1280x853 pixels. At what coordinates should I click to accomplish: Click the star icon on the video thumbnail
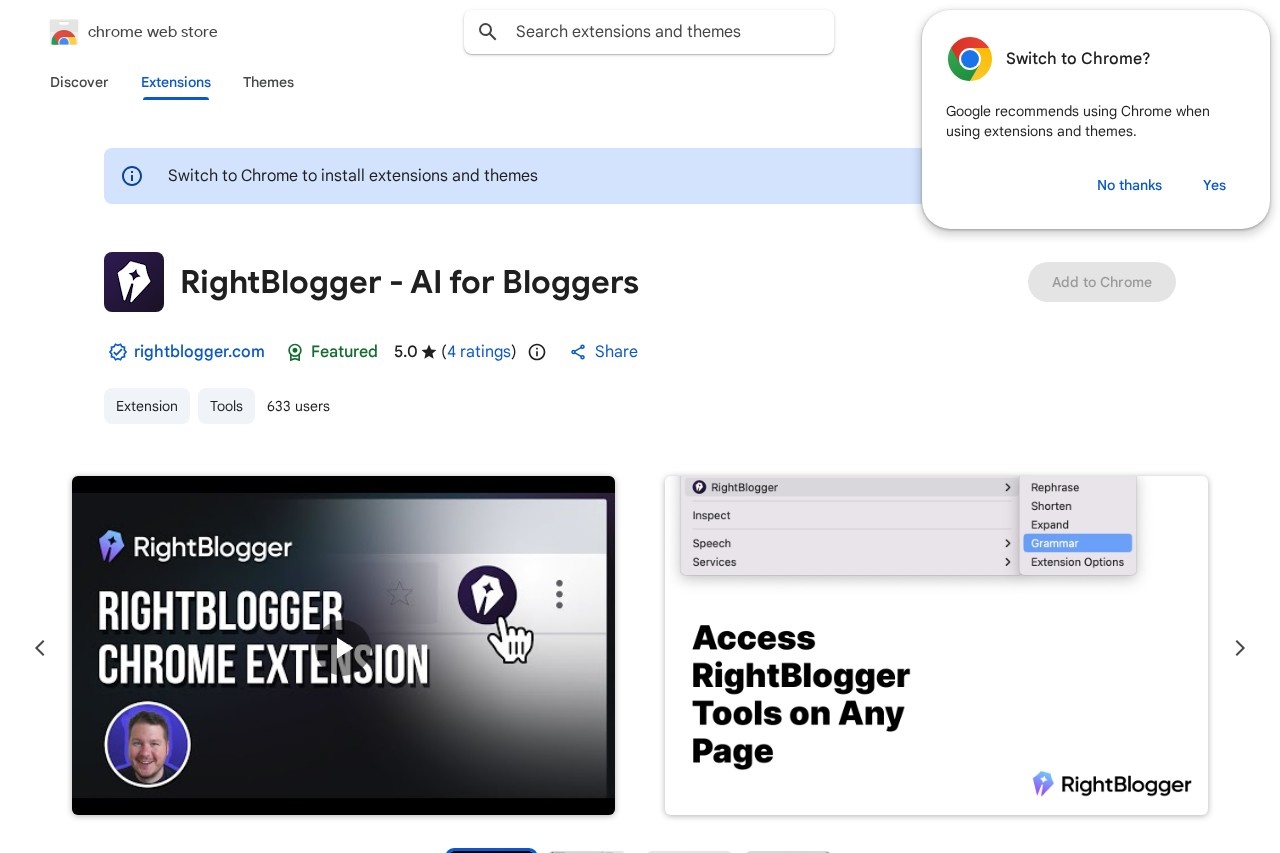(x=399, y=594)
